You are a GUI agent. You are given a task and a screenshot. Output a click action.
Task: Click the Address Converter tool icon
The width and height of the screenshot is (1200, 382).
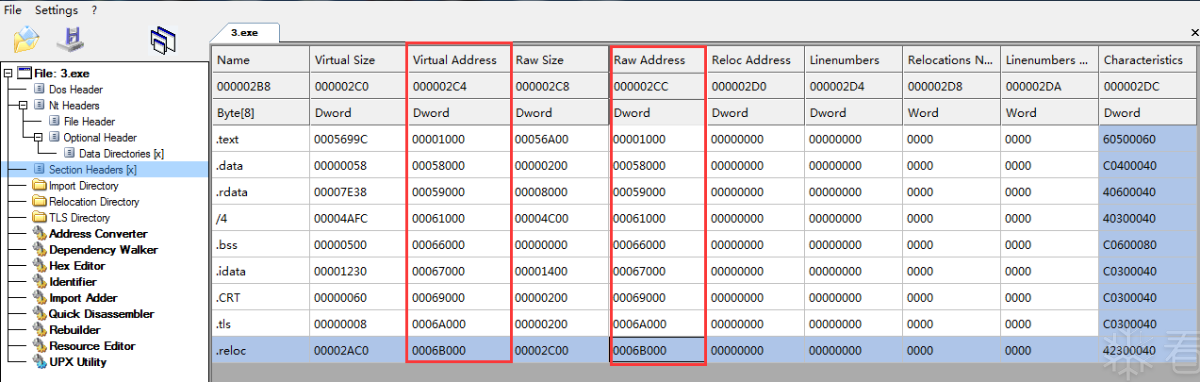[39, 233]
